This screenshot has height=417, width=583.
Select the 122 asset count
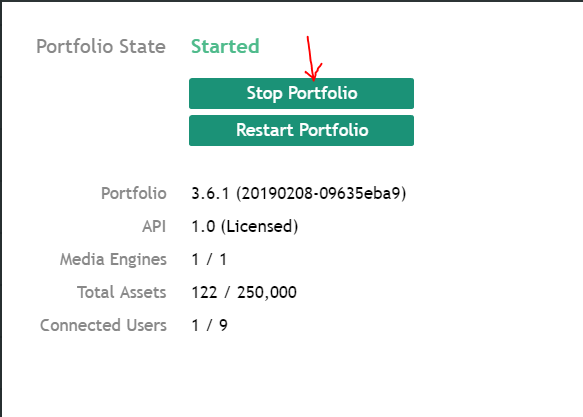click(x=204, y=292)
